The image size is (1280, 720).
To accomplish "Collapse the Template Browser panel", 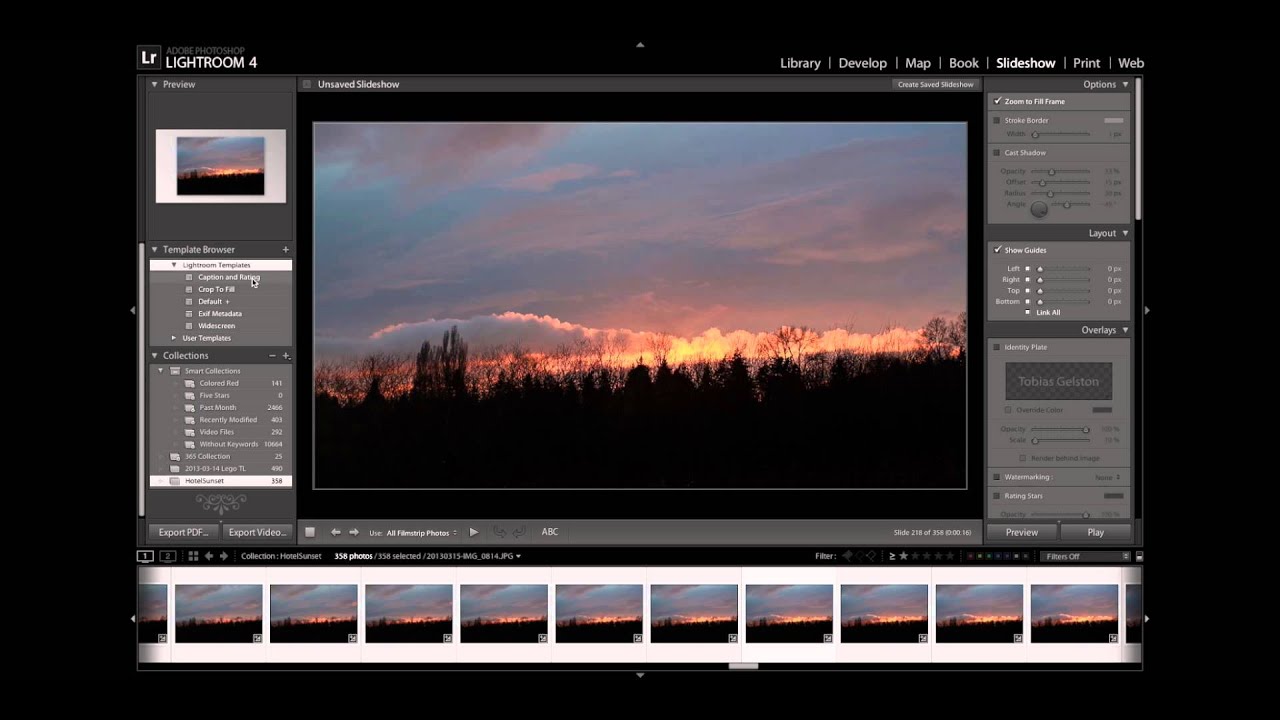I will 154,249.
